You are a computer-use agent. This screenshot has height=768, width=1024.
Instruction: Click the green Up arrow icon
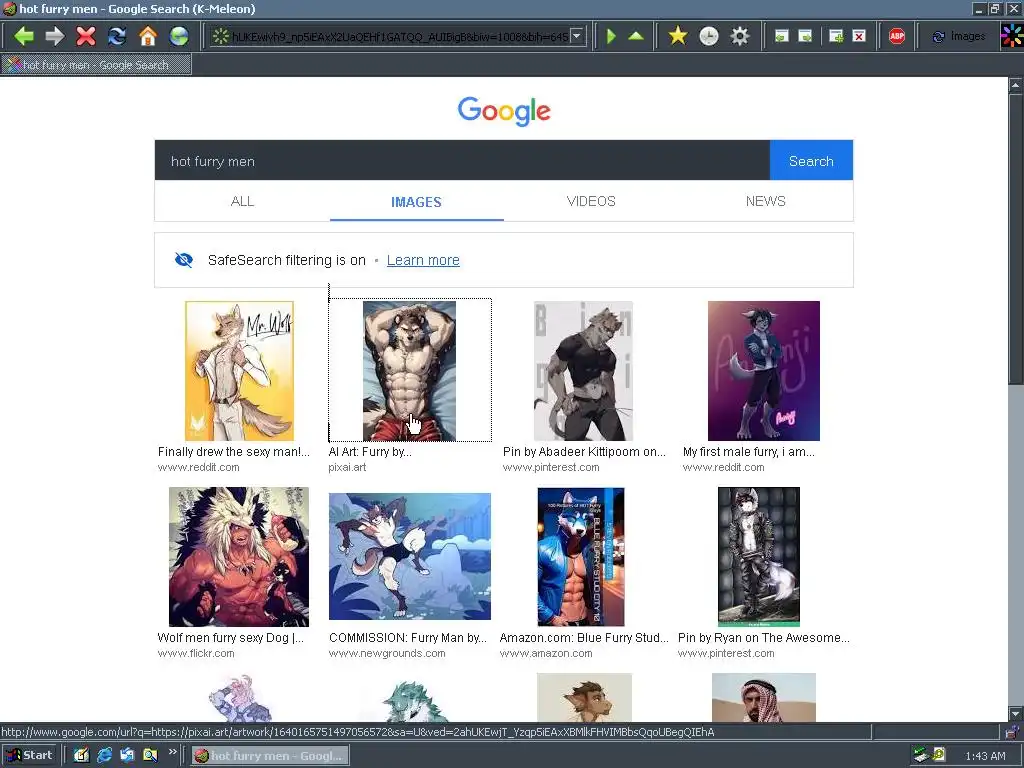(636, 36)
